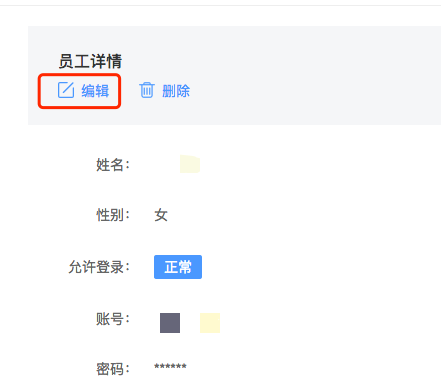Click the blue 正常 status tag
The width and height of the screenshot is (441, 385).
point(178,267)
